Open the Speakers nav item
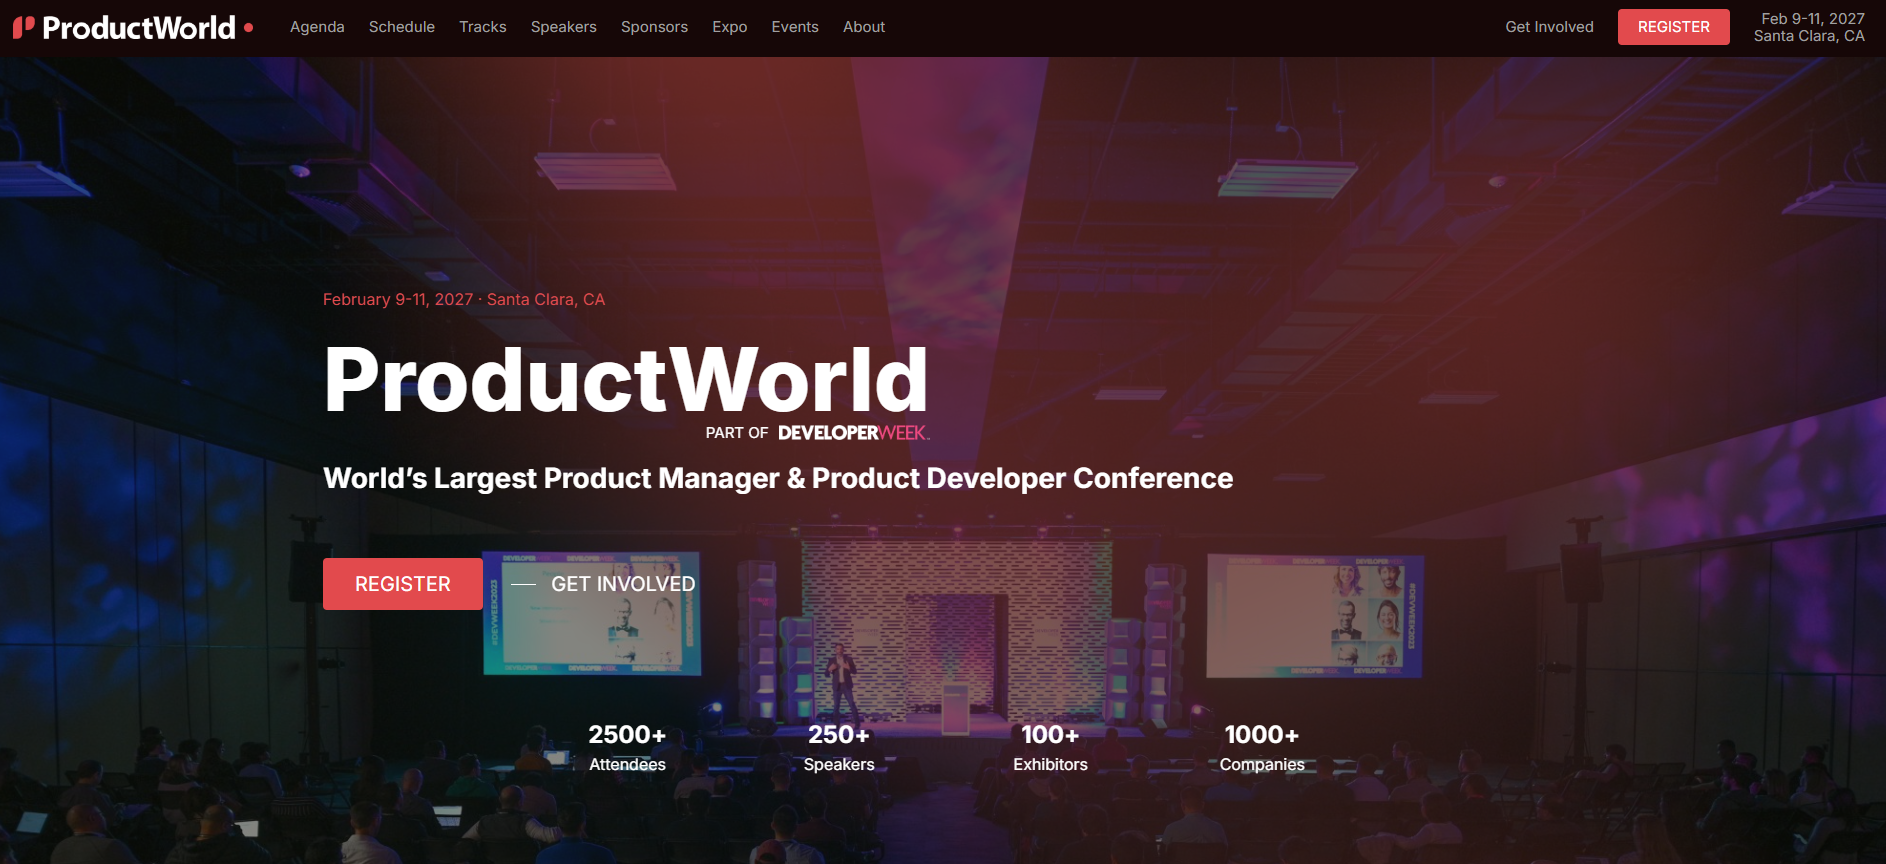This screenshot has width=1886, height=864. 564,27
